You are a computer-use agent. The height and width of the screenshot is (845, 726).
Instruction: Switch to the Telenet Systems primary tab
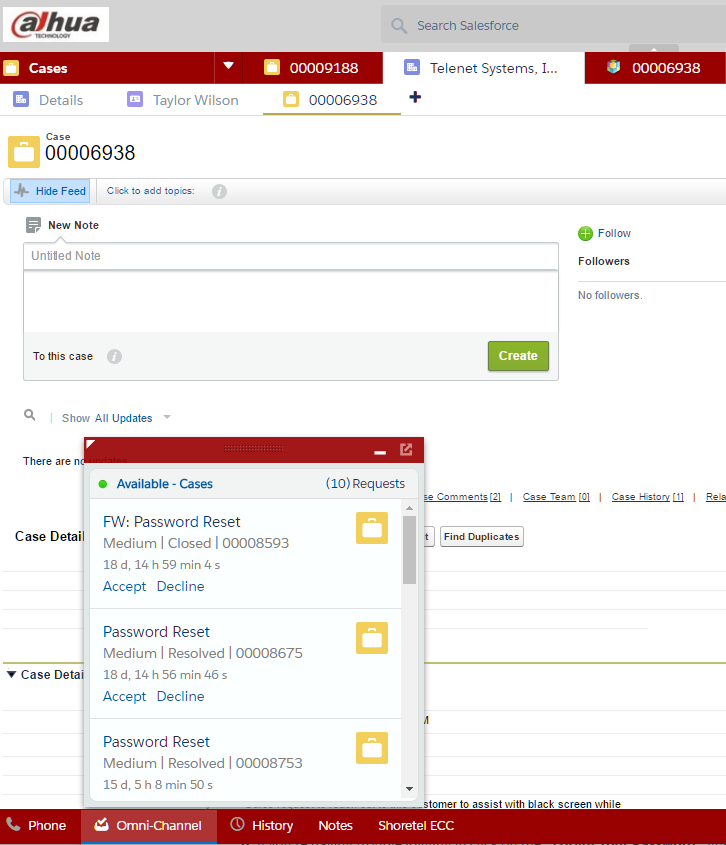point(483,68)
